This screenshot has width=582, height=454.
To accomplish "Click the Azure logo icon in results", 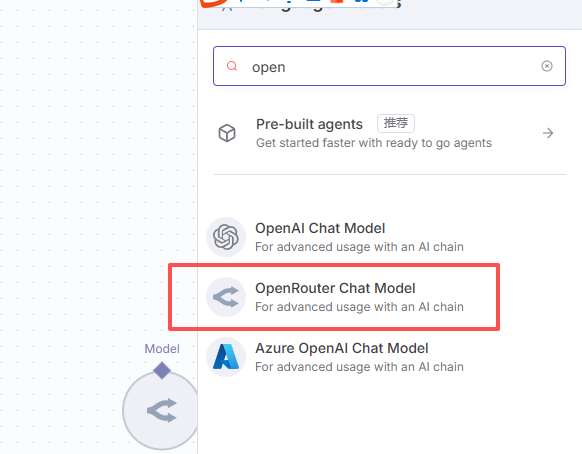I will point(226,357).
